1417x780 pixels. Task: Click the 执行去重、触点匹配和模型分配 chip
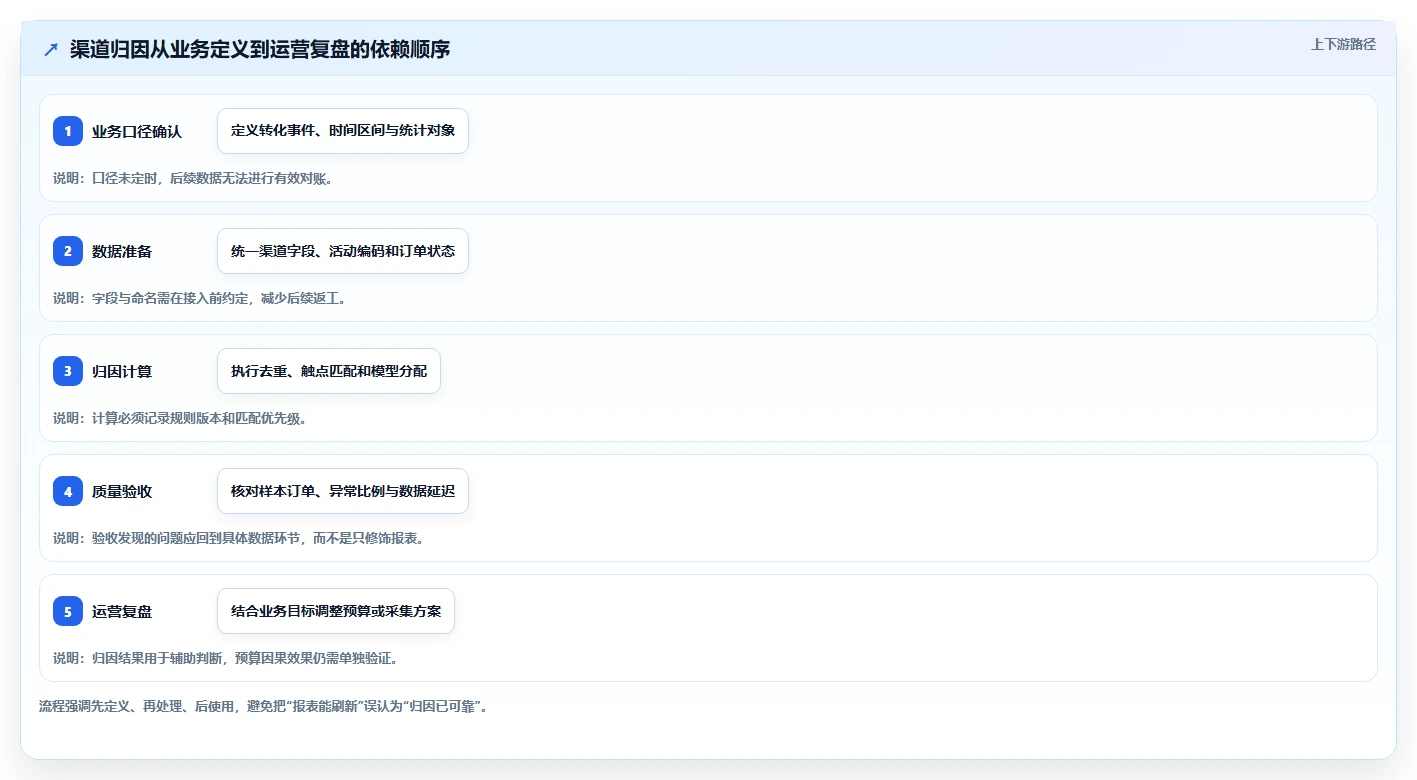(329, 371)
